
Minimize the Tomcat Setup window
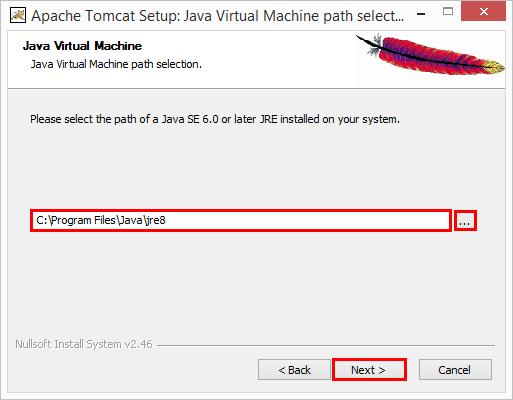pyautogui.click(x=421, y=14)
